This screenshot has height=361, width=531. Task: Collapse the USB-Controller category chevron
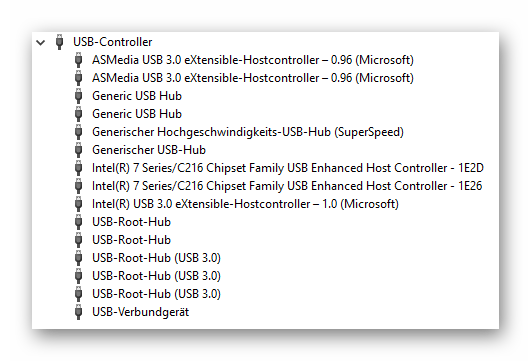(41, 43)
